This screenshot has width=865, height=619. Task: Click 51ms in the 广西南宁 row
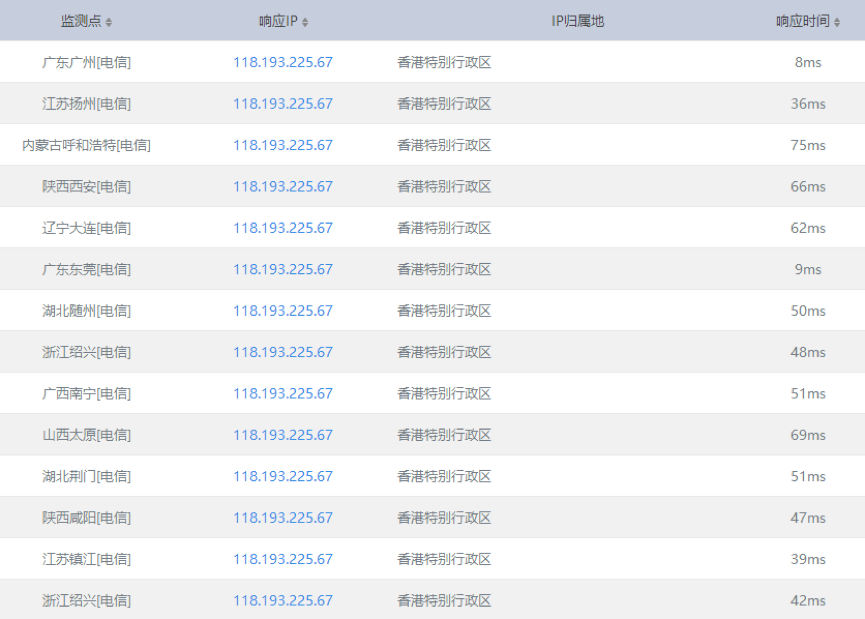808,393
